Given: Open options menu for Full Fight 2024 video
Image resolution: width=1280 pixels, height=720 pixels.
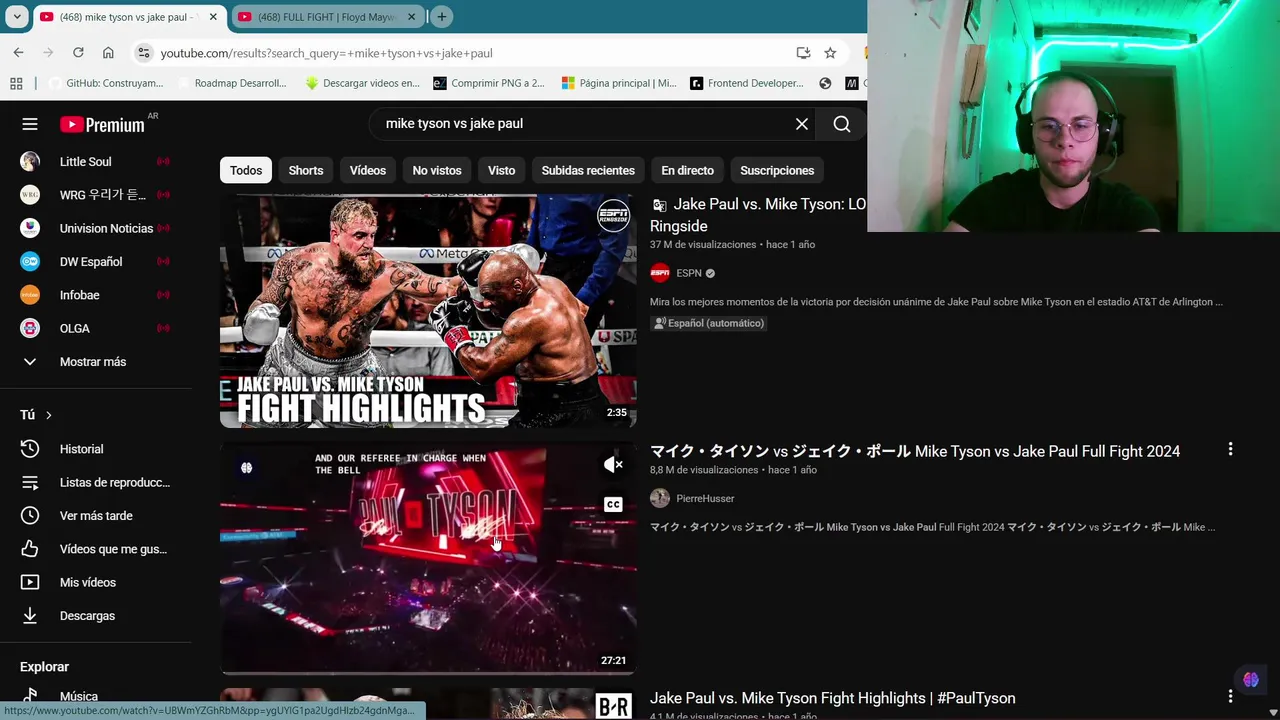Looking at the screenshot, I should click(1230, 450).
